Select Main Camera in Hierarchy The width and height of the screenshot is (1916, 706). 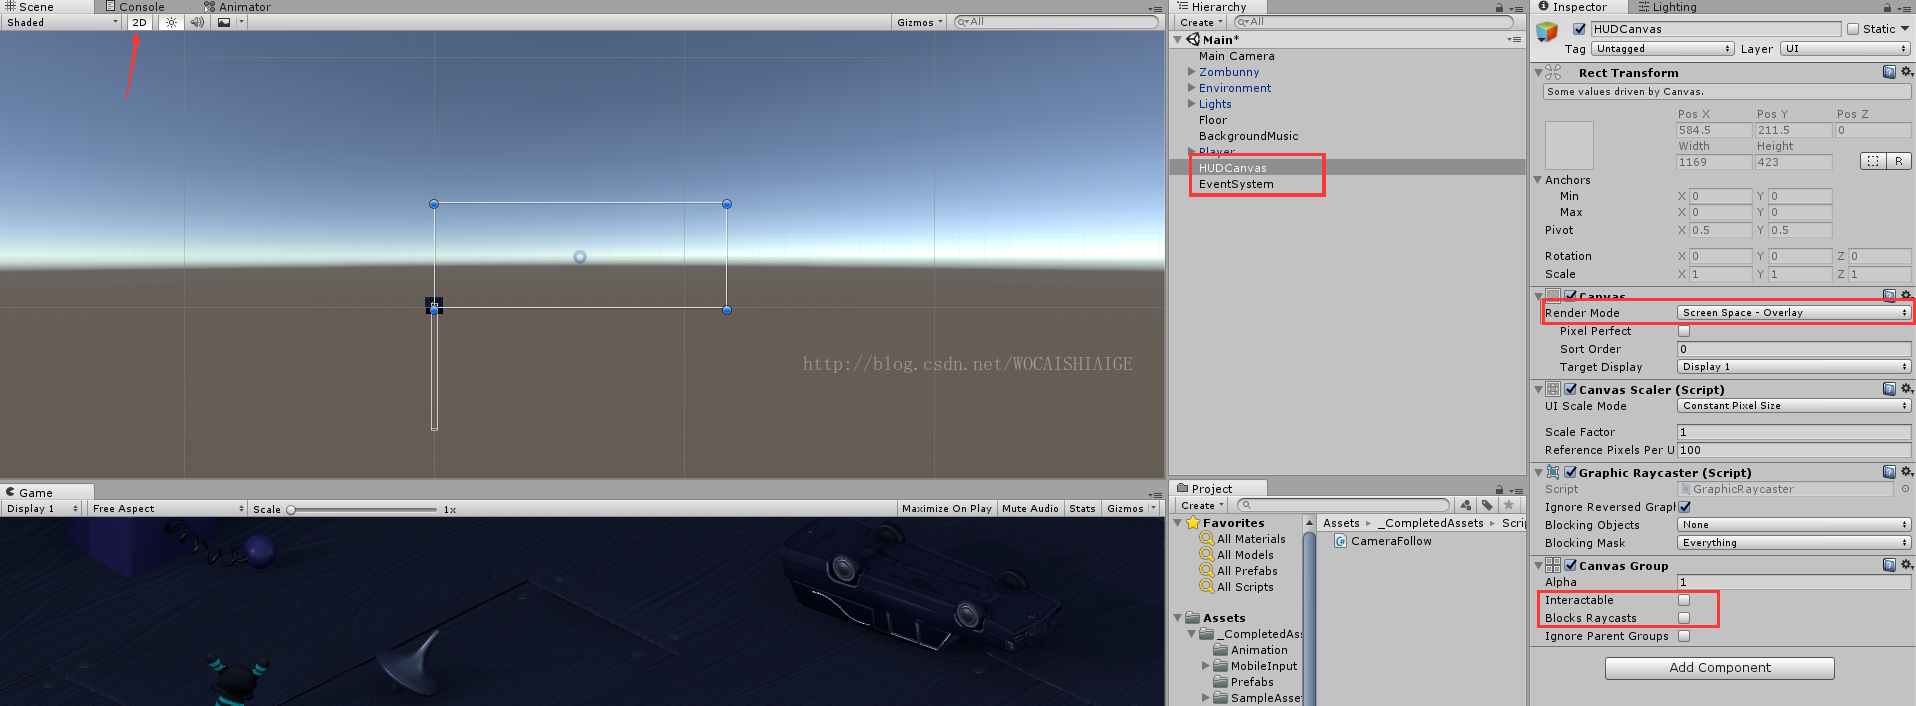click(1236, 56)
